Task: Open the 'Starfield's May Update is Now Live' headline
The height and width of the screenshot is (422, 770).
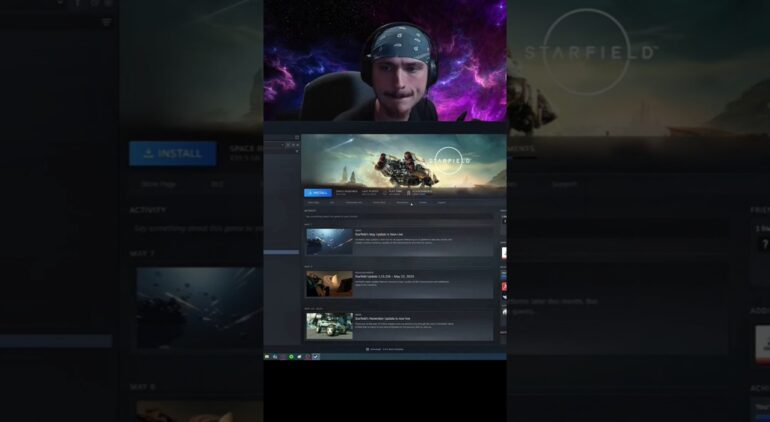Action: pyautogui.click(x=379, y=234)
